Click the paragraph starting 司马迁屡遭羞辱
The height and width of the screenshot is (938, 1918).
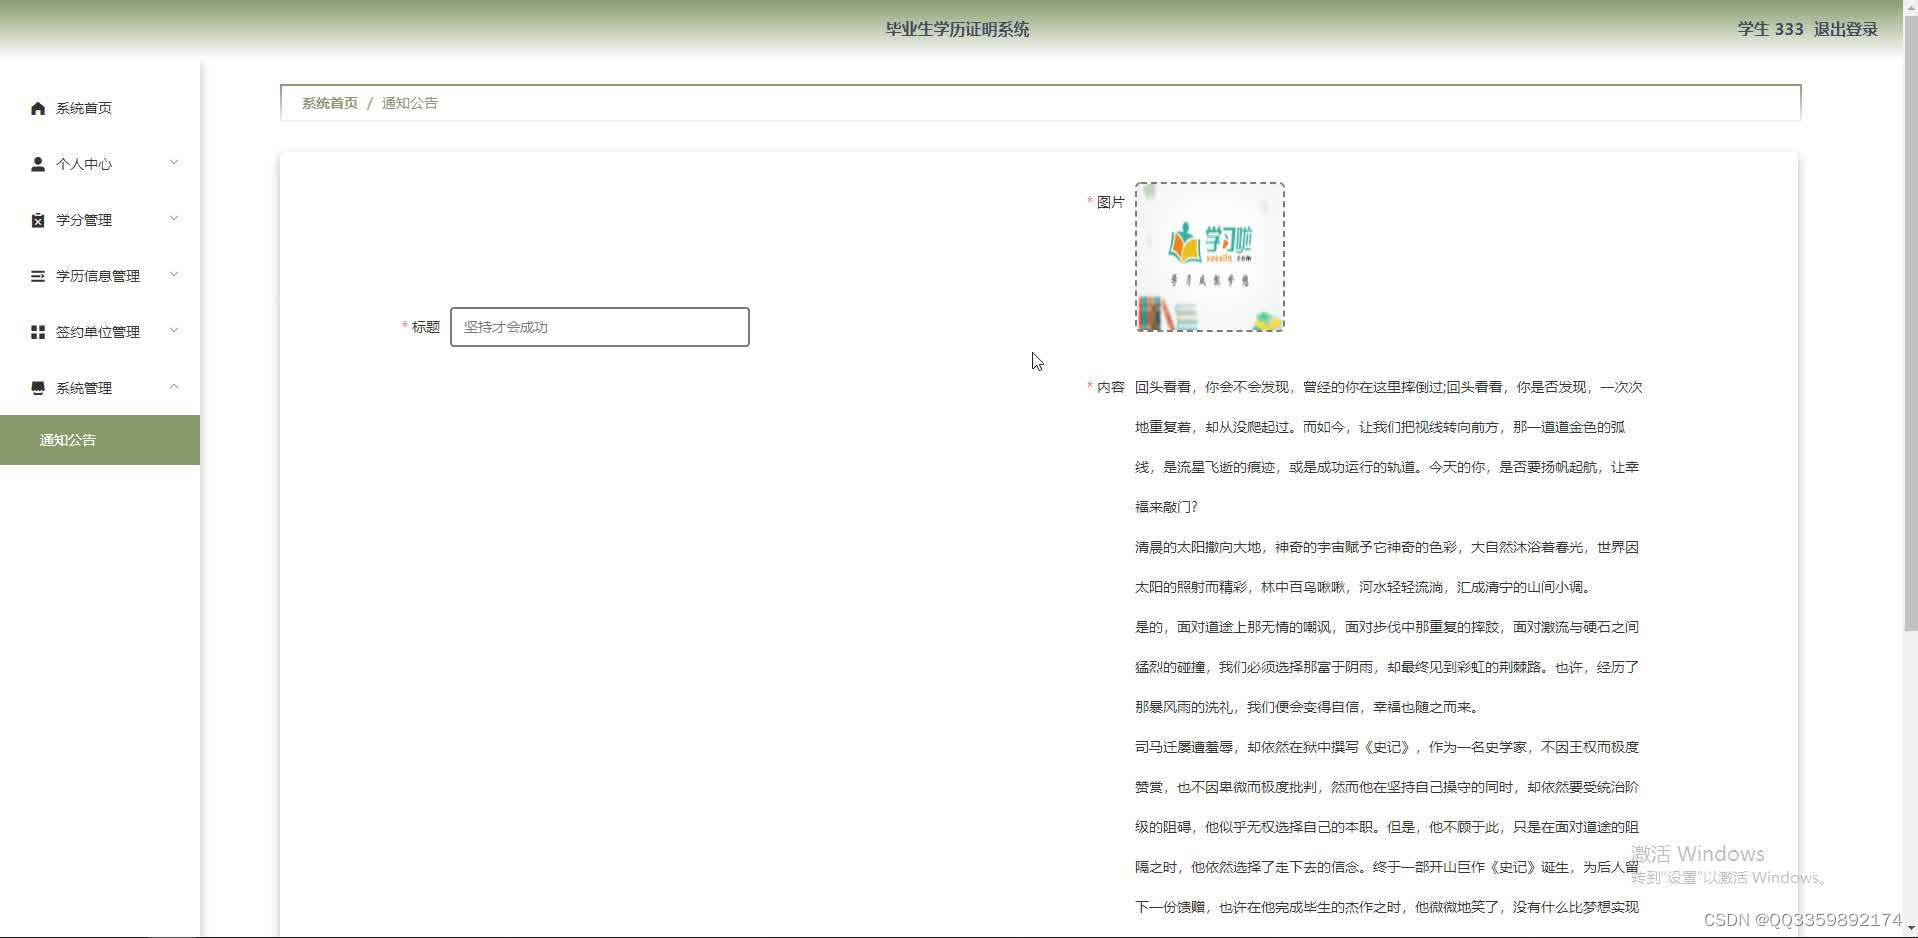tap(1387, 827)
